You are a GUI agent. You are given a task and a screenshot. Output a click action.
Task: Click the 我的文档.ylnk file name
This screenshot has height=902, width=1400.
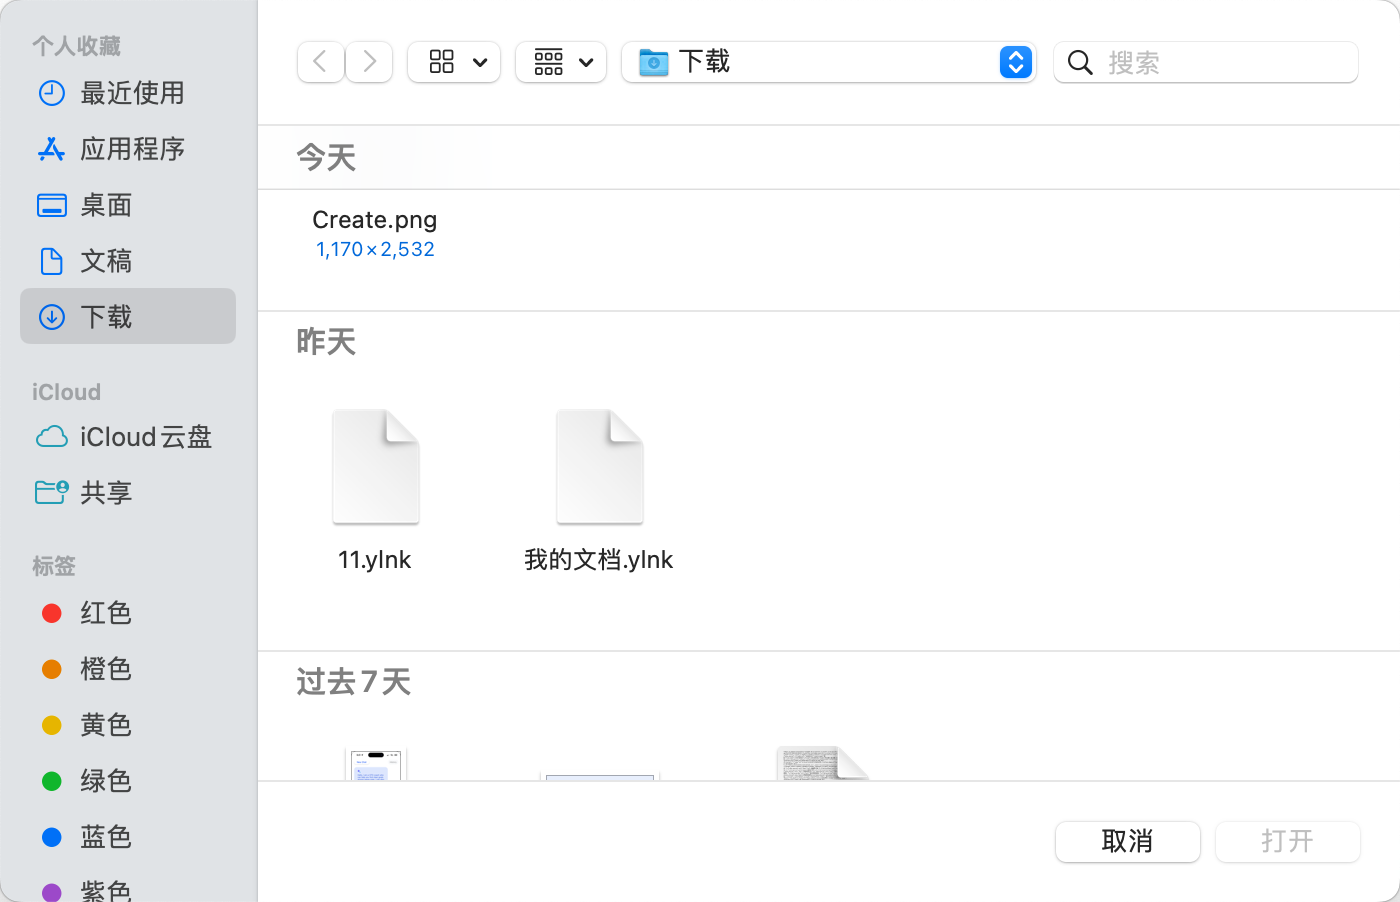(599, 560)
